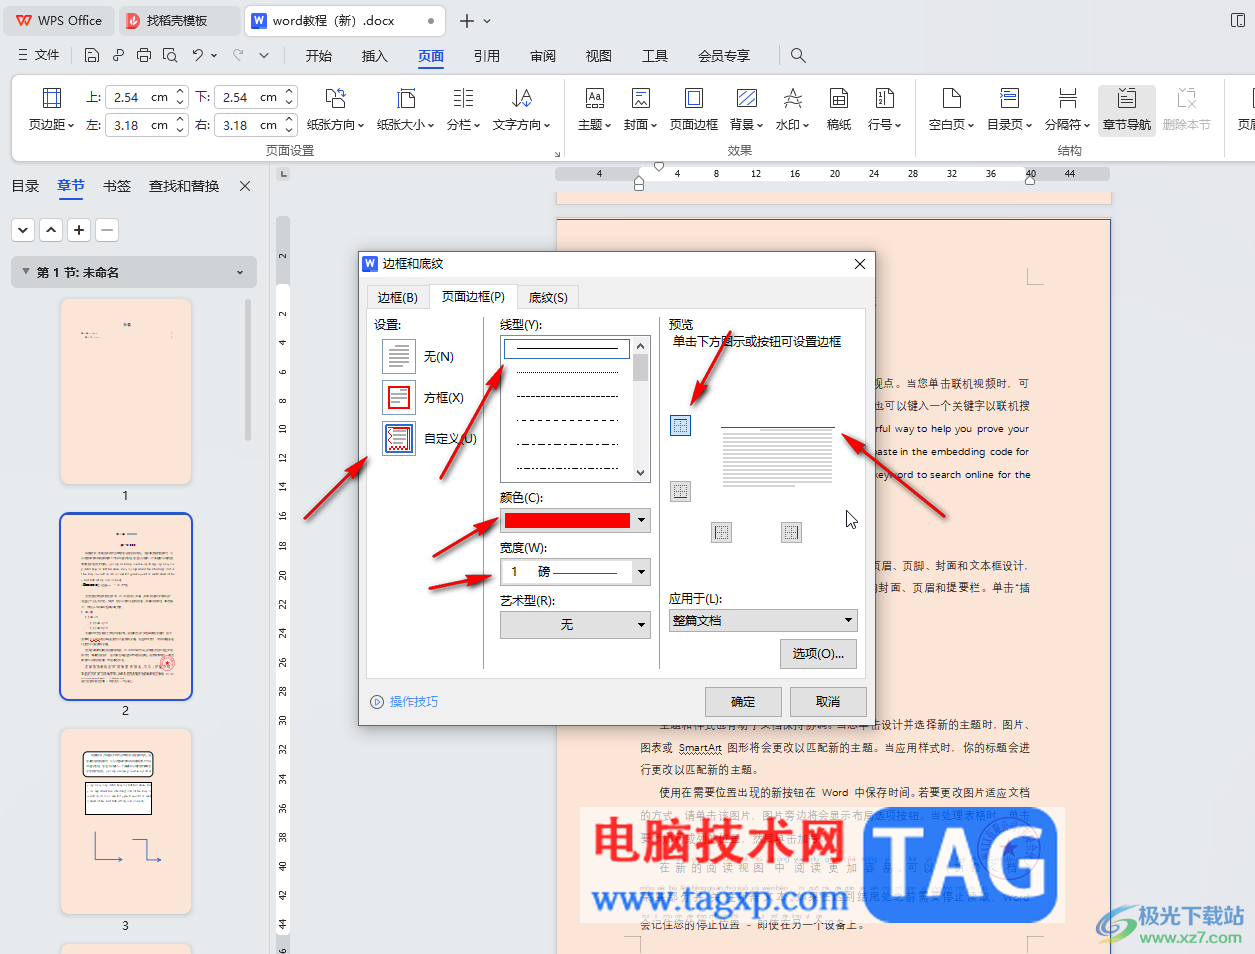Open the new tab dropdown arrow

click(487, 20)
